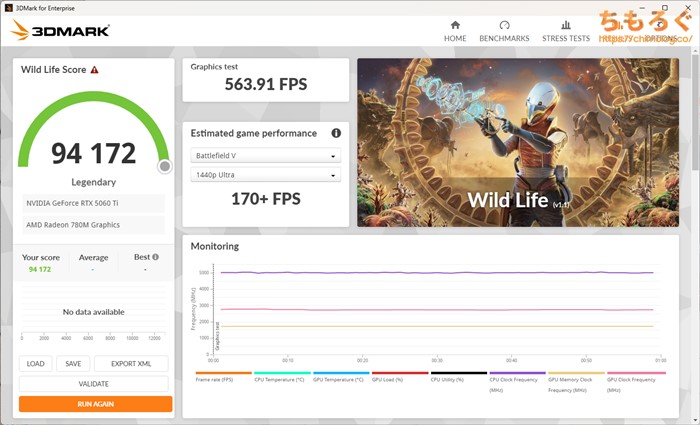Click the purple CPU clock line in chart
The image size is (700, 425).
pos(437,272)
